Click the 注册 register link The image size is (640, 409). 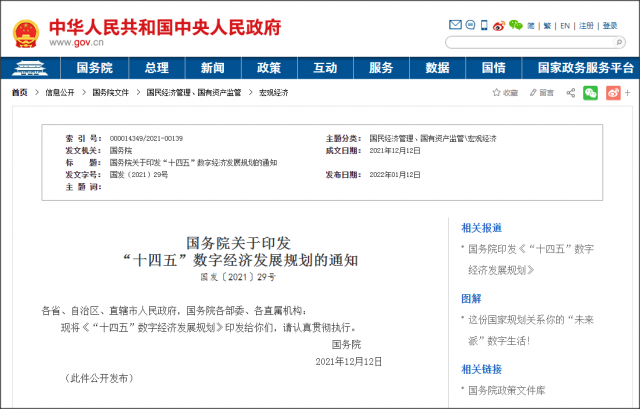click(586, 26)
